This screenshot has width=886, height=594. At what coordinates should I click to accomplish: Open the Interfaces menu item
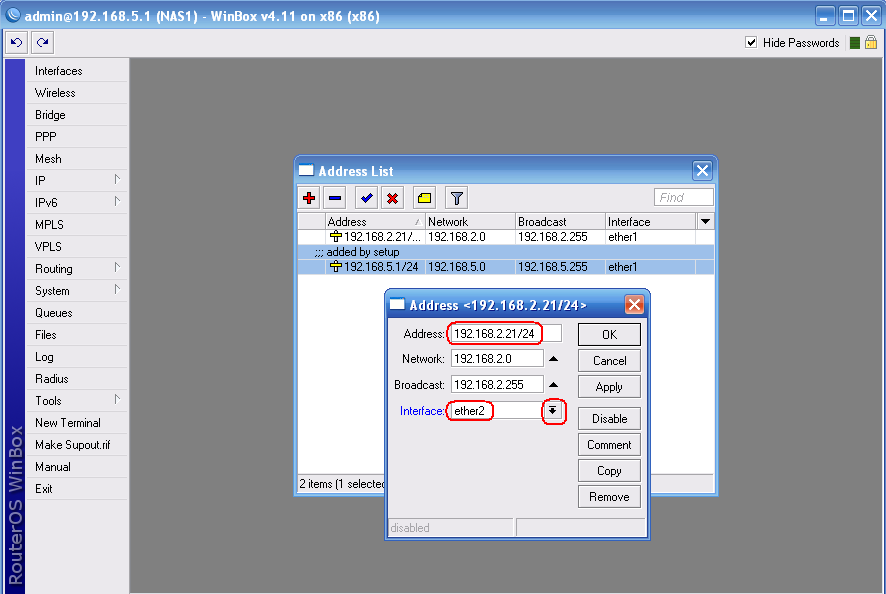[77, 71]
